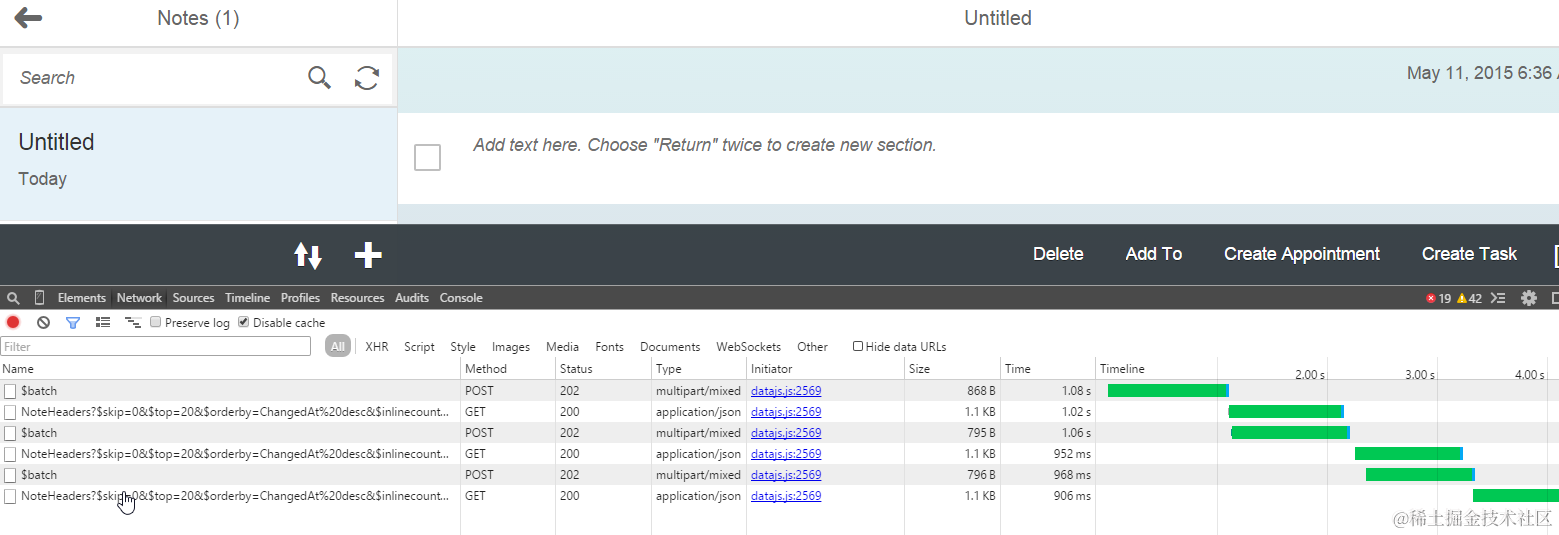Click file icon of 795 B $batch request
Screen dimensions: 1559x535
coord(10,433)
